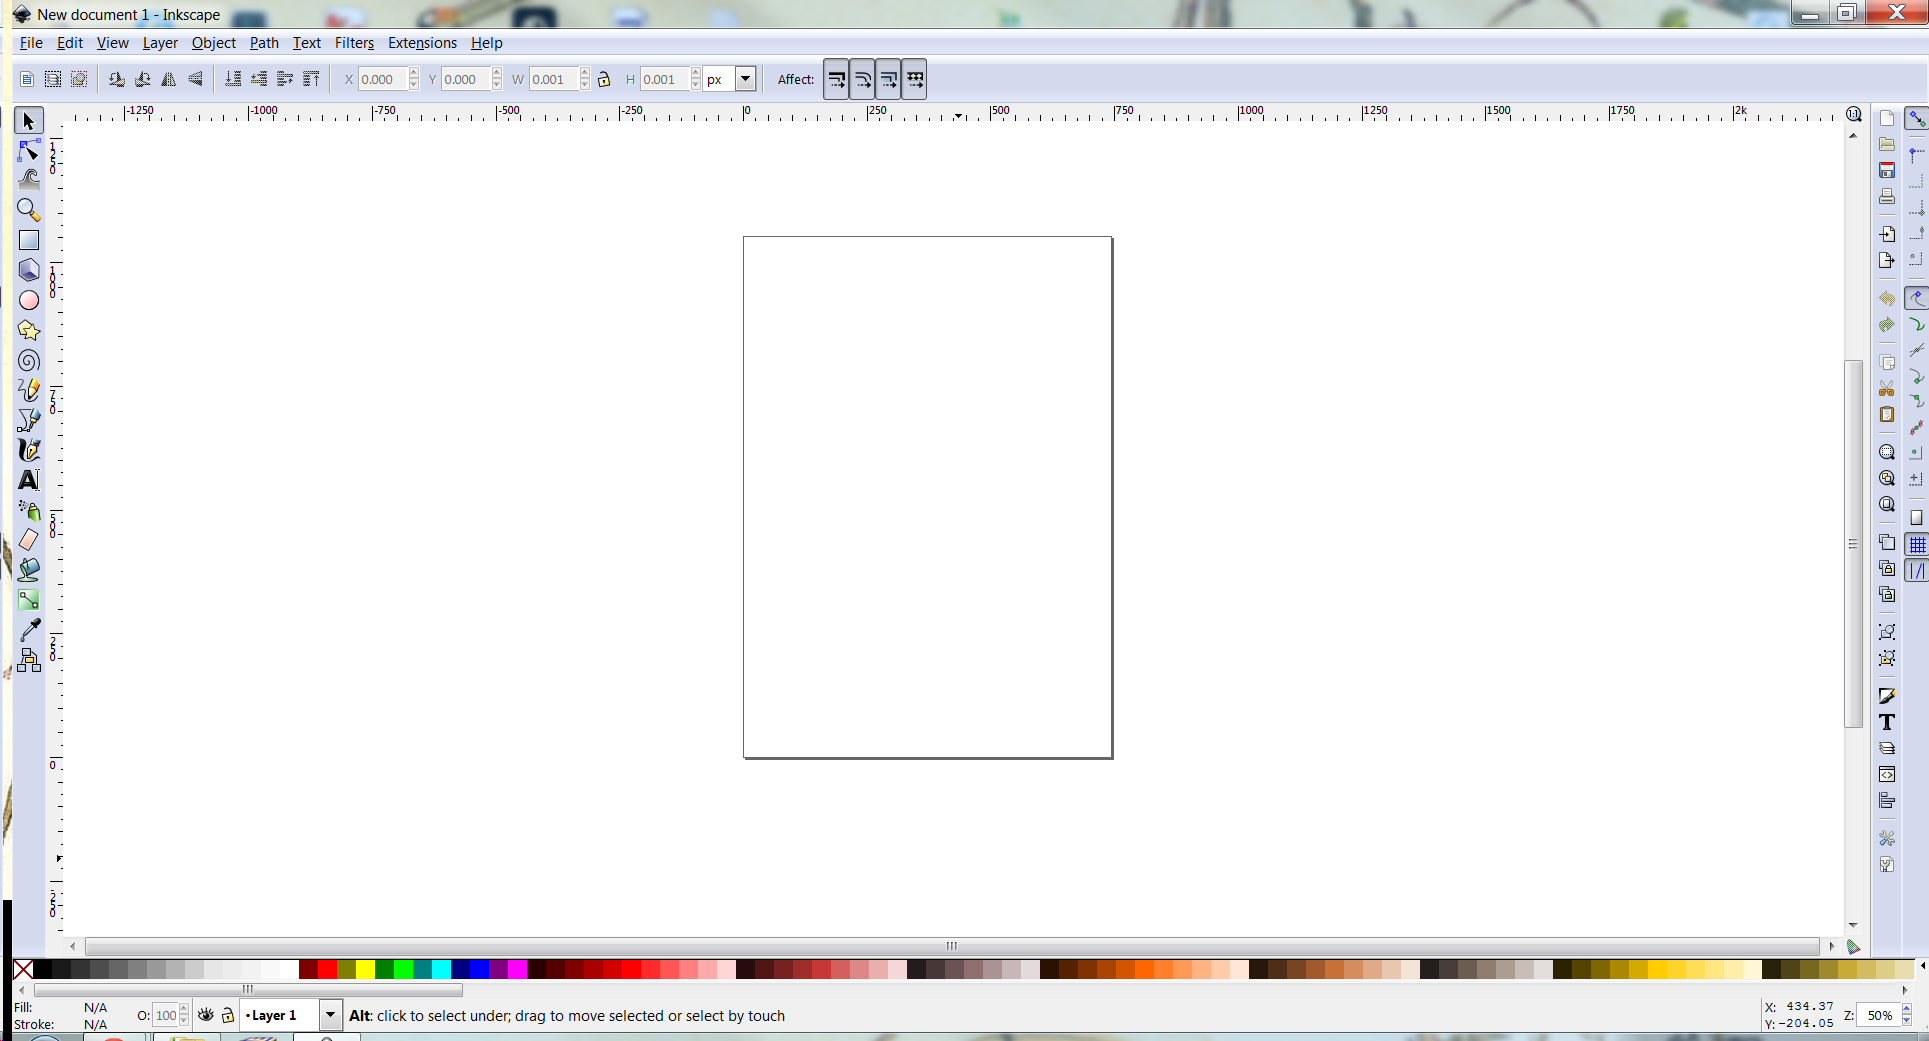Increase the X coordinate stepper
1929x1041 pixels.
tap(414, 74)
